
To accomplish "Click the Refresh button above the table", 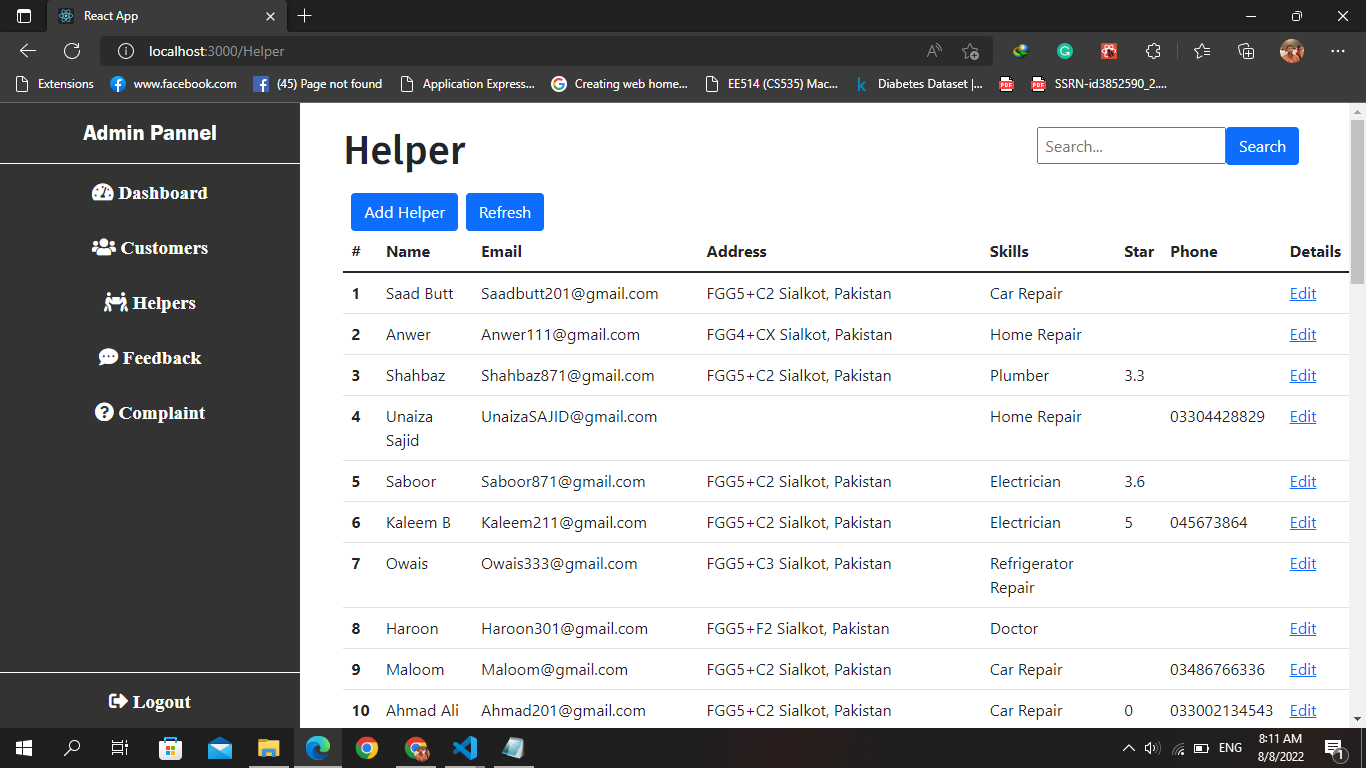I will (505, 212).
